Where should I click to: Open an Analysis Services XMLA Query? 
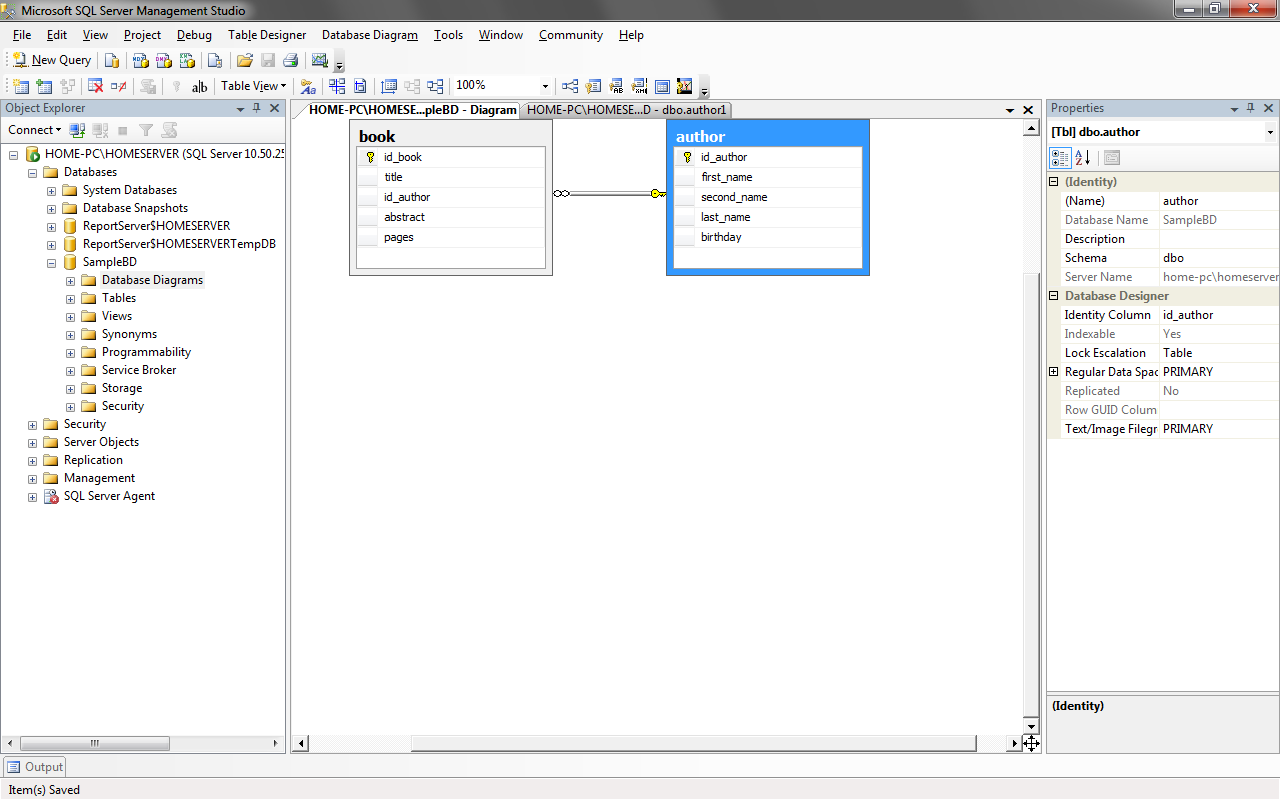(186, 60)
